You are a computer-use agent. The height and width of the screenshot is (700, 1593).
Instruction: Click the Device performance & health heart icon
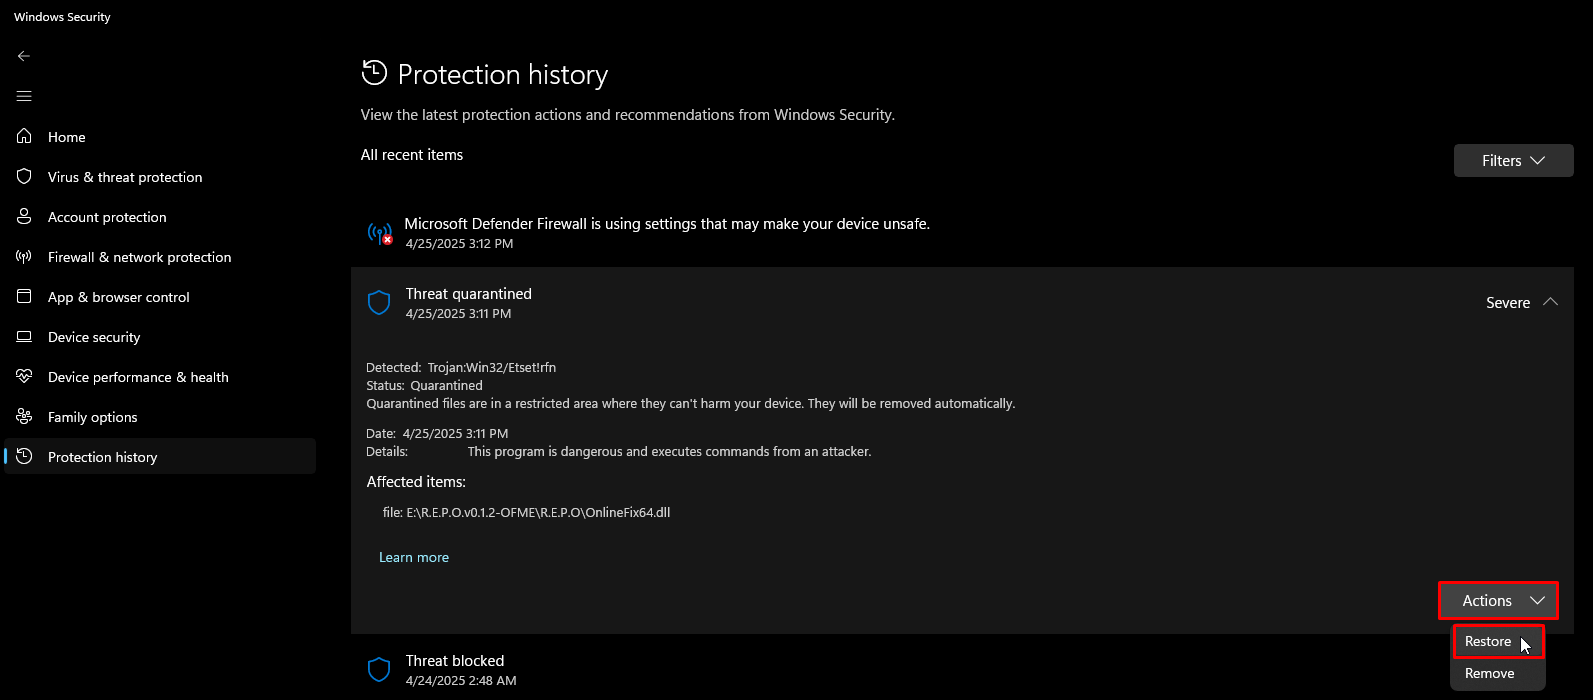pos(25,376)
